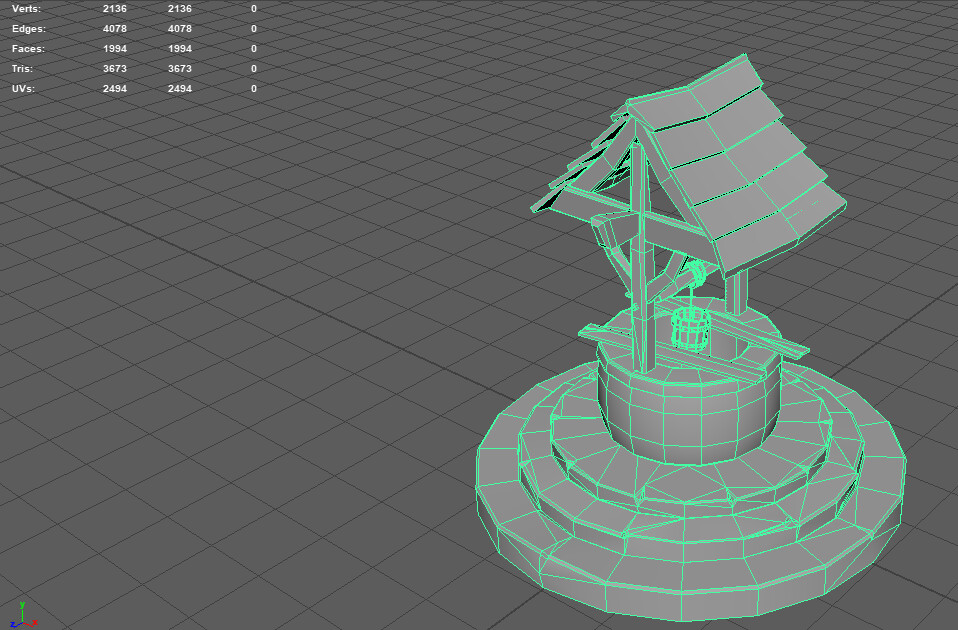The width and height of the screenshot is (958, 630).
Task: Click the Verts: label in the poly count display
Action: (26, 9)
